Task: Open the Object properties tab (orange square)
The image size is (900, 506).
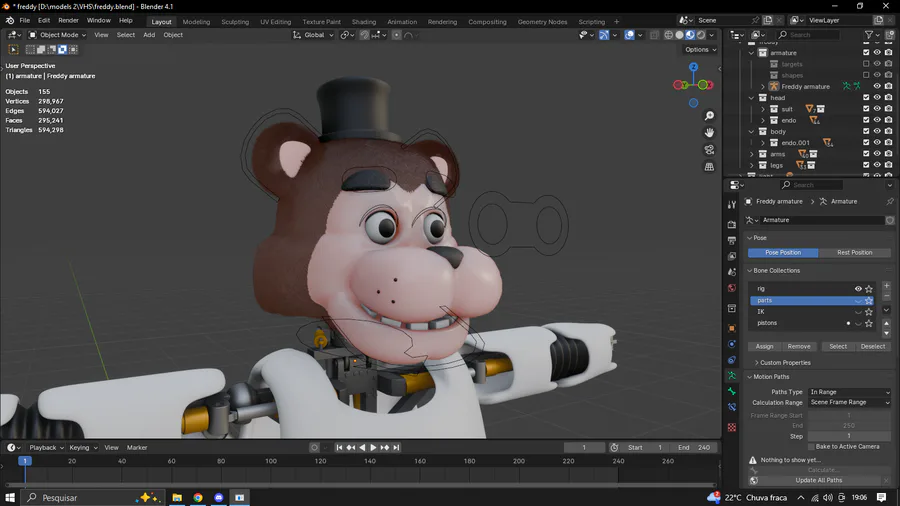Action: click(732, 328)
